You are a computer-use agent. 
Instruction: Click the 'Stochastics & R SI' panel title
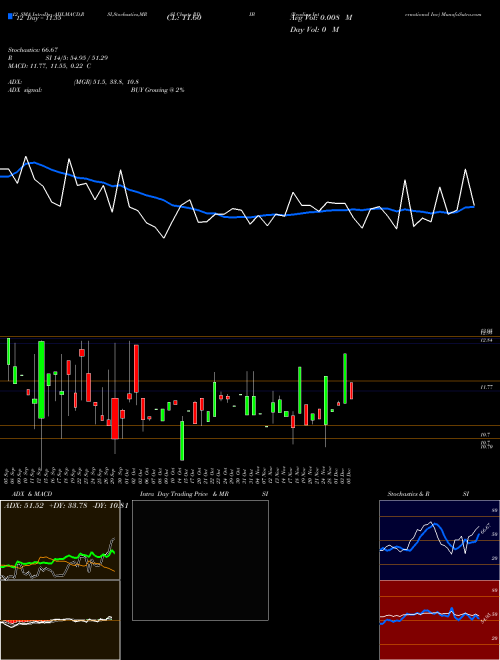point(428,494)
